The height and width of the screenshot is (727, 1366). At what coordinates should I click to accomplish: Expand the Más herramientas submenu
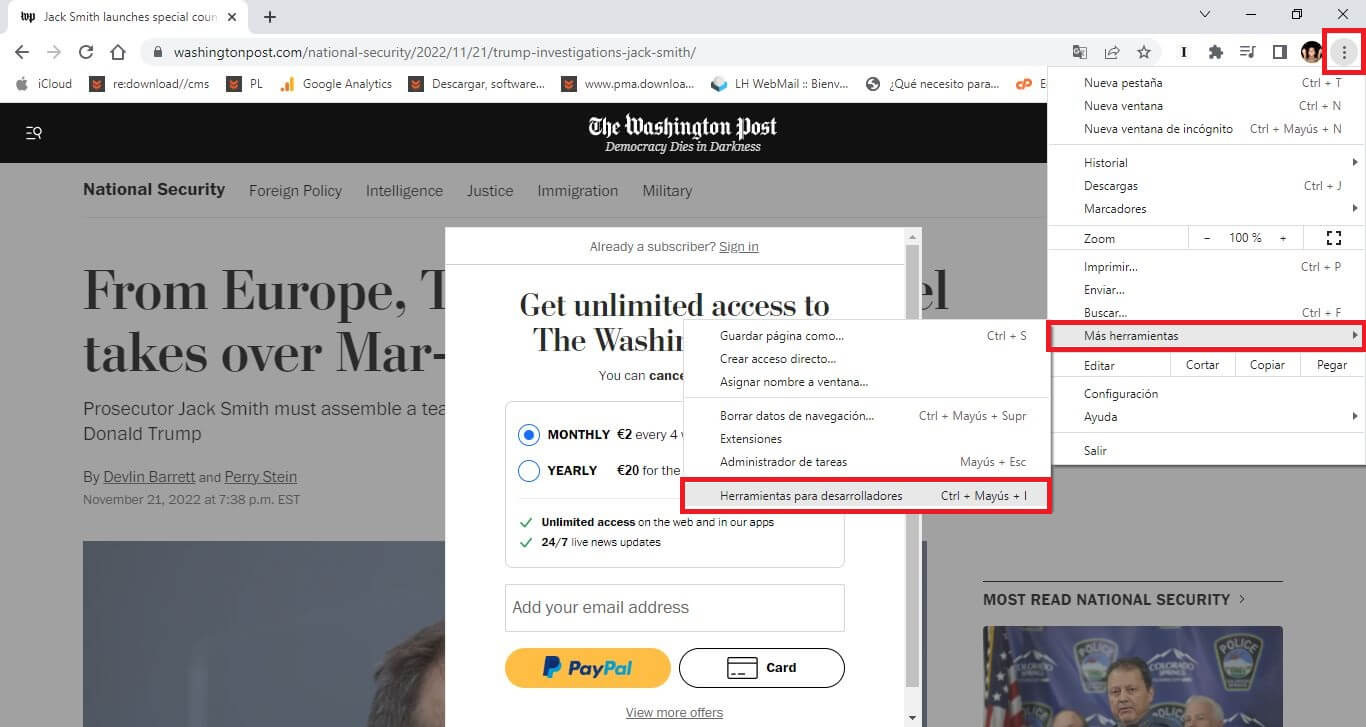click(x=1206, y=336)
